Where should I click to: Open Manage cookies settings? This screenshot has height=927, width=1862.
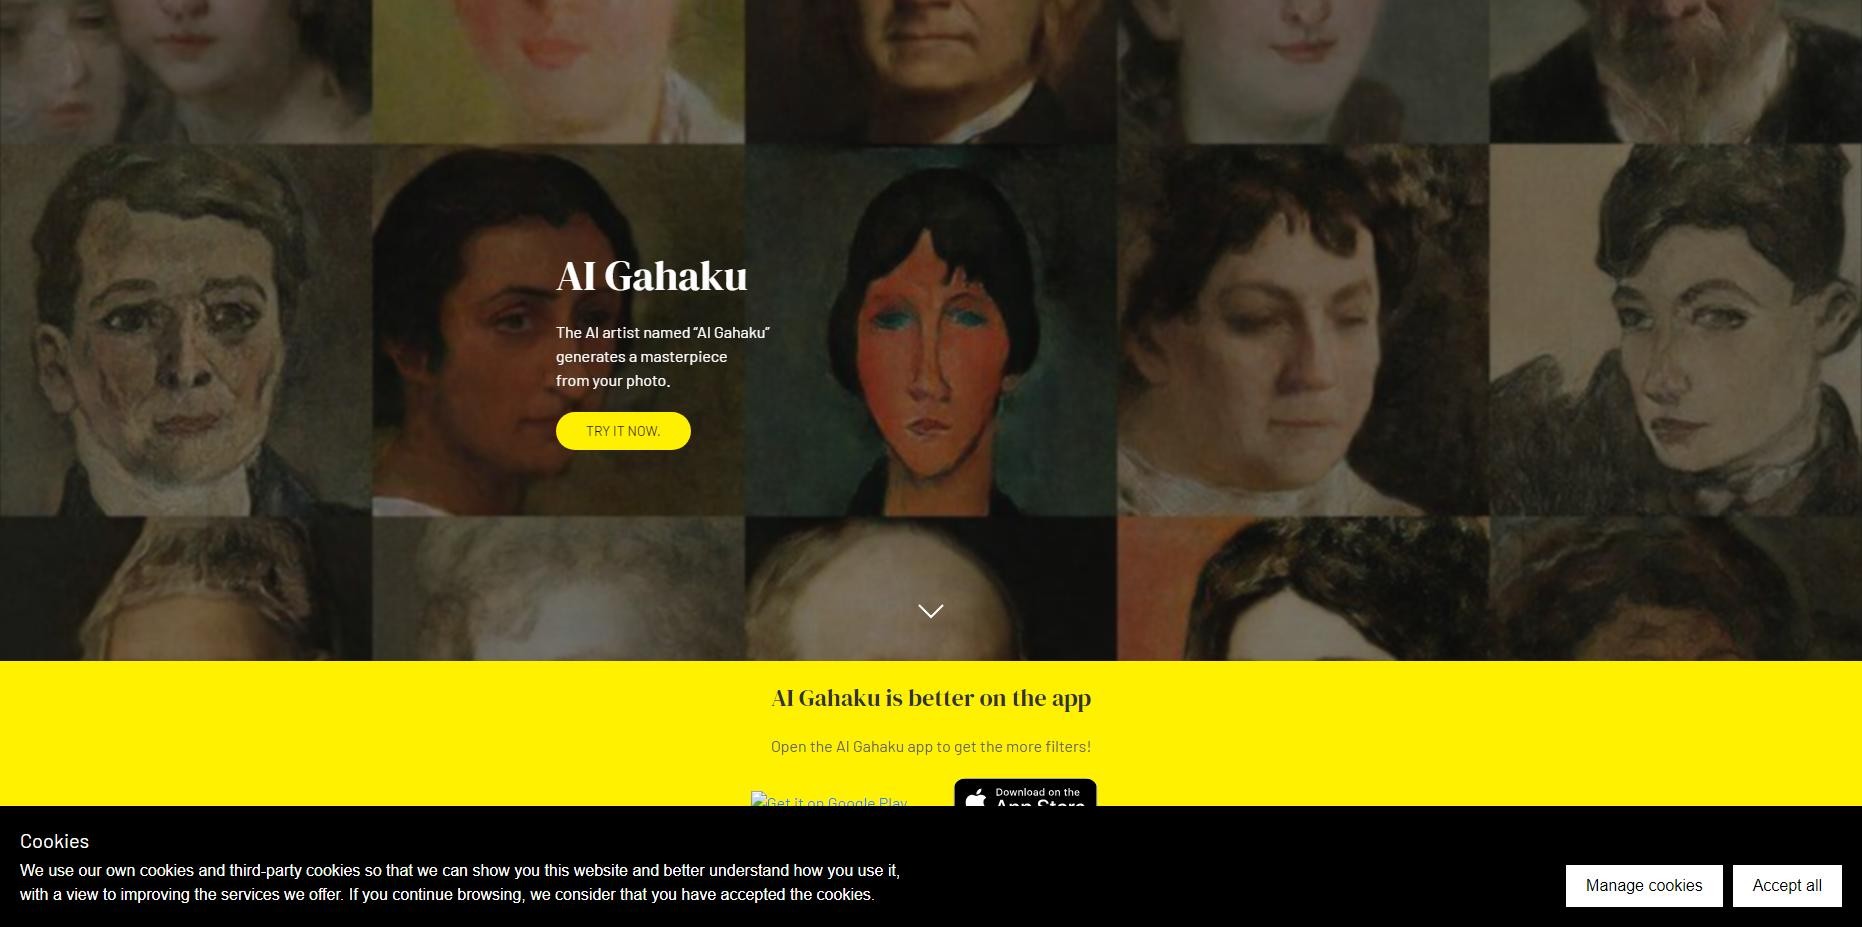click(1644, 886)
